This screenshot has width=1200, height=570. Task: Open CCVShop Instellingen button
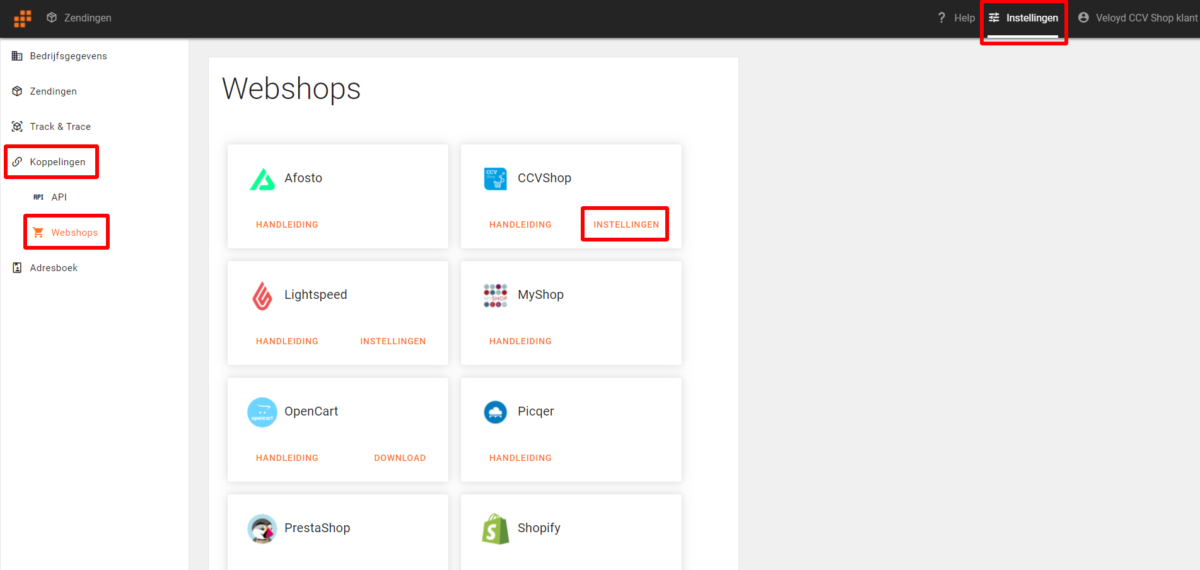pyautogui.click(x=626, y=225)
